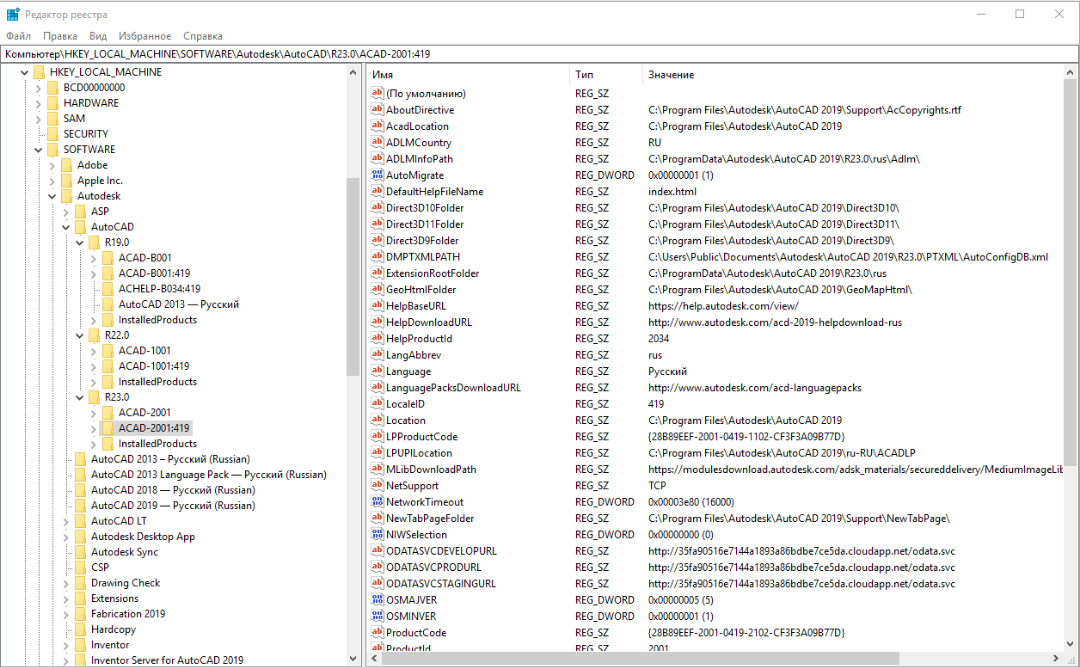Image resolution: width=1080 pixels, height=667 pixels.
Task: Click the string icon next to AcadLocation
Action: (377, 126)
